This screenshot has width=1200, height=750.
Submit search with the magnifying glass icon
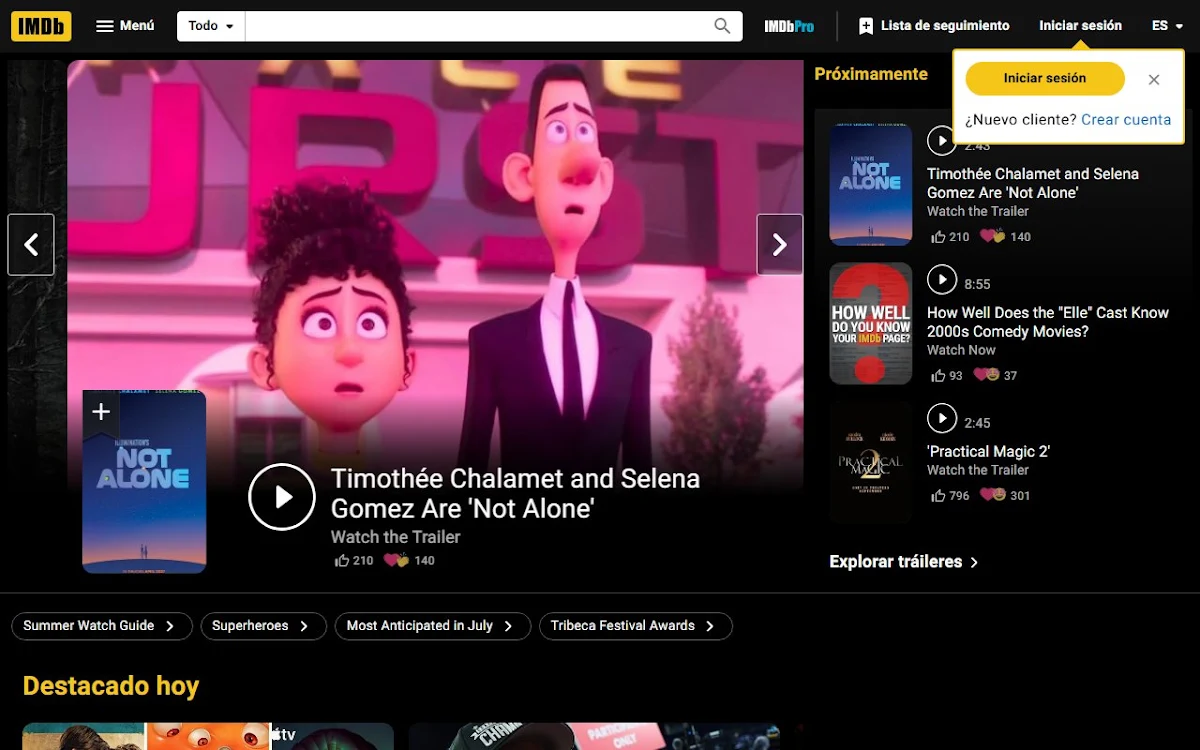coord(722,26)
